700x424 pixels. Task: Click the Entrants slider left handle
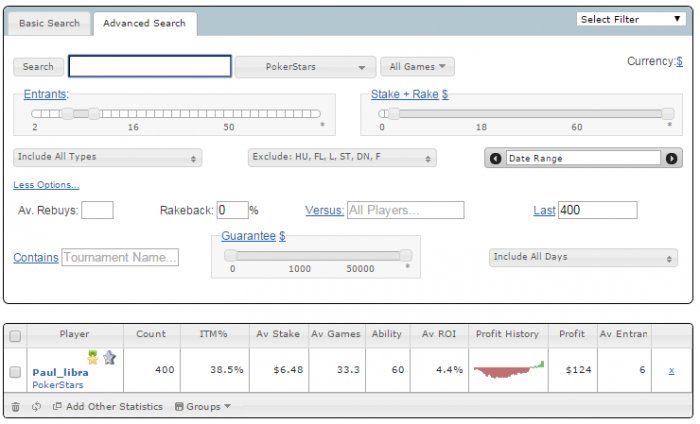[67, 113]
